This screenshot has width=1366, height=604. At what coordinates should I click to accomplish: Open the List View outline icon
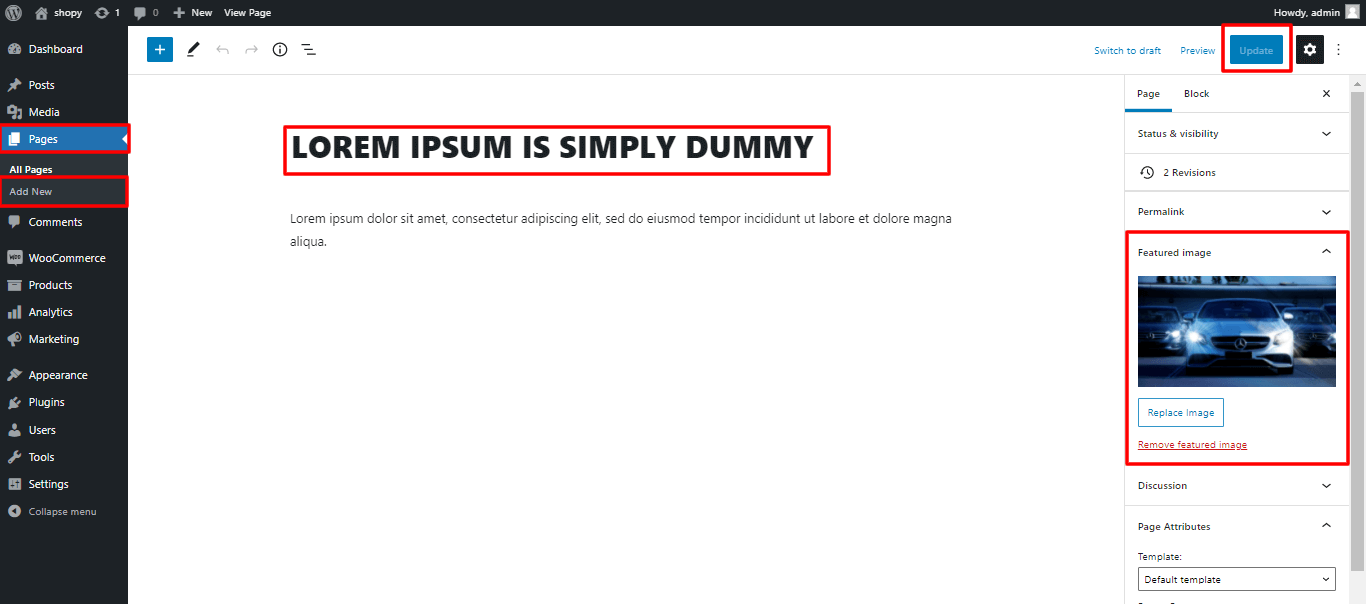click(x=309, y=49)
